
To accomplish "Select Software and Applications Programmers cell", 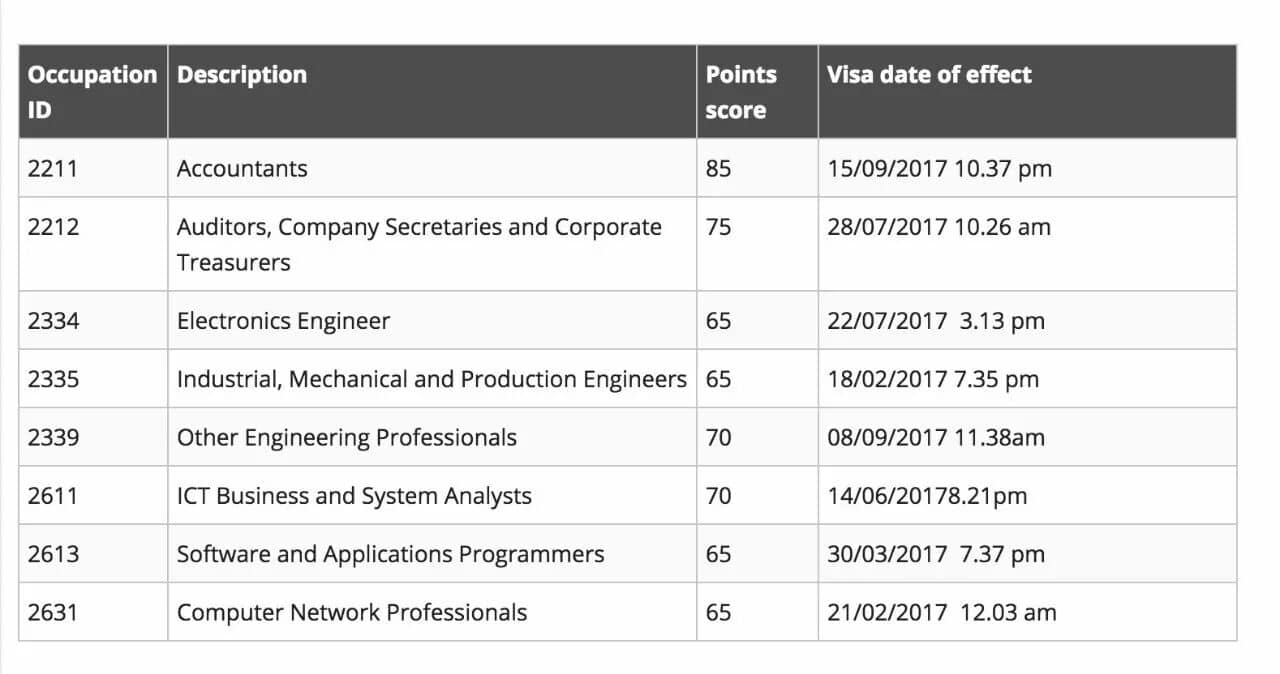I will pos(432,553).
